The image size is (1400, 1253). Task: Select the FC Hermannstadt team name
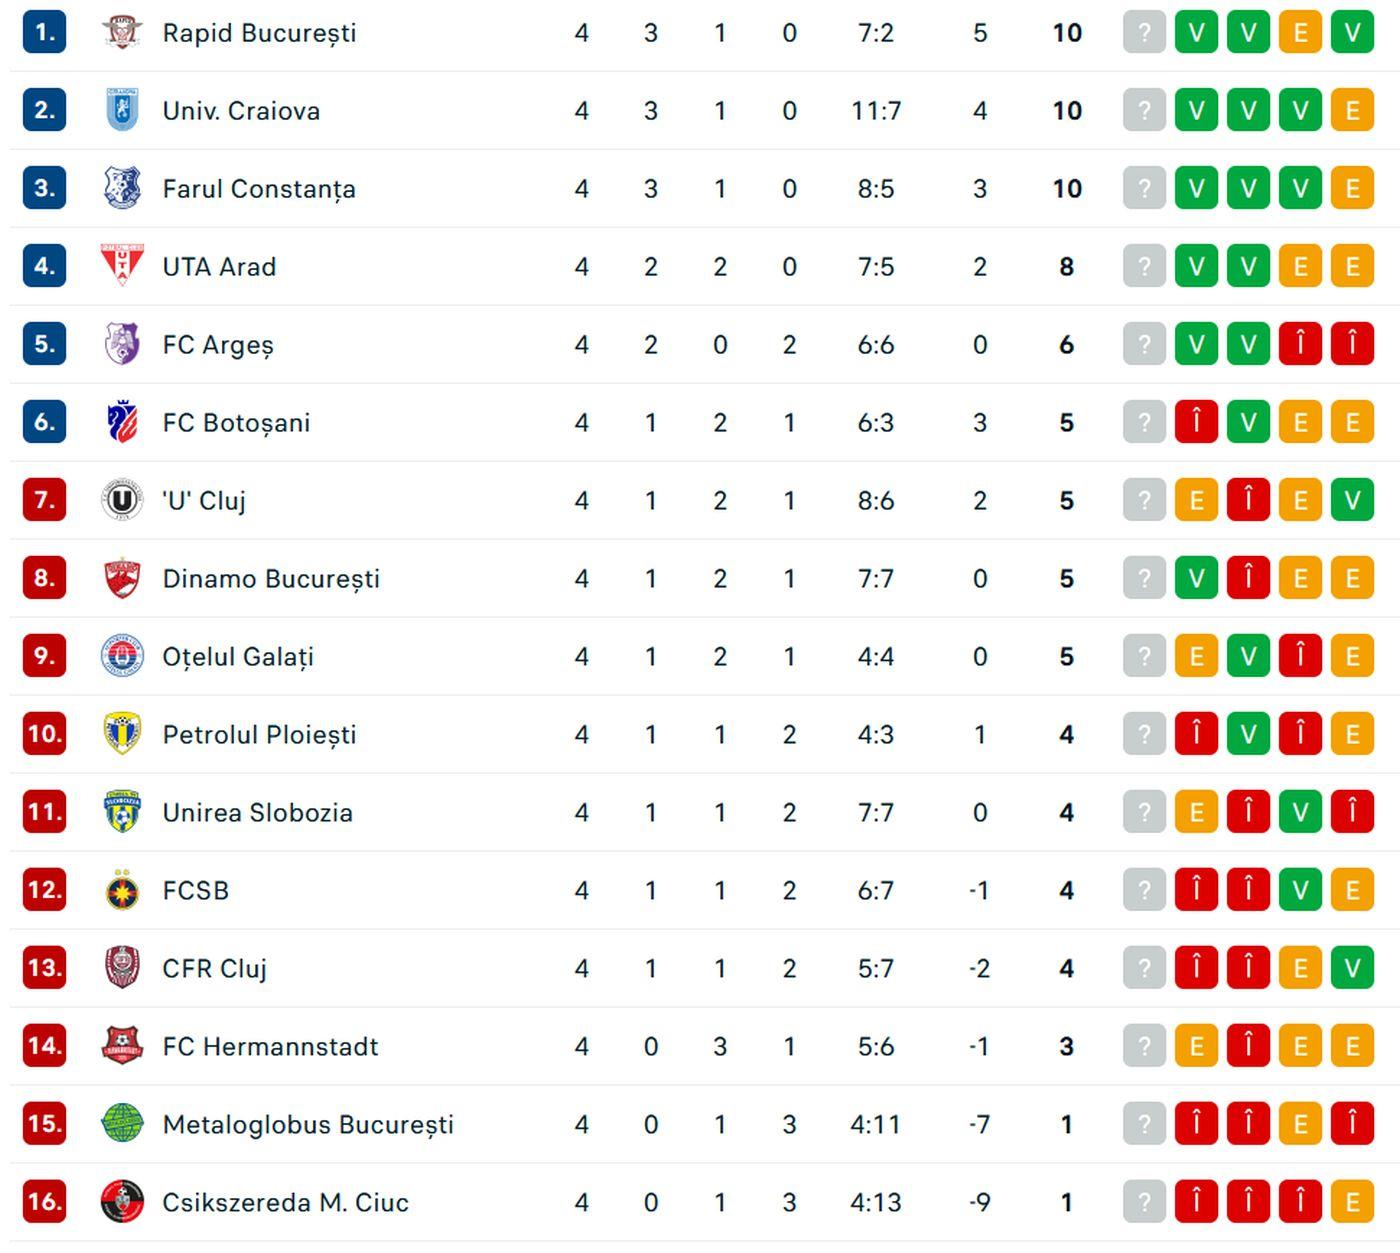(270, 1047)
